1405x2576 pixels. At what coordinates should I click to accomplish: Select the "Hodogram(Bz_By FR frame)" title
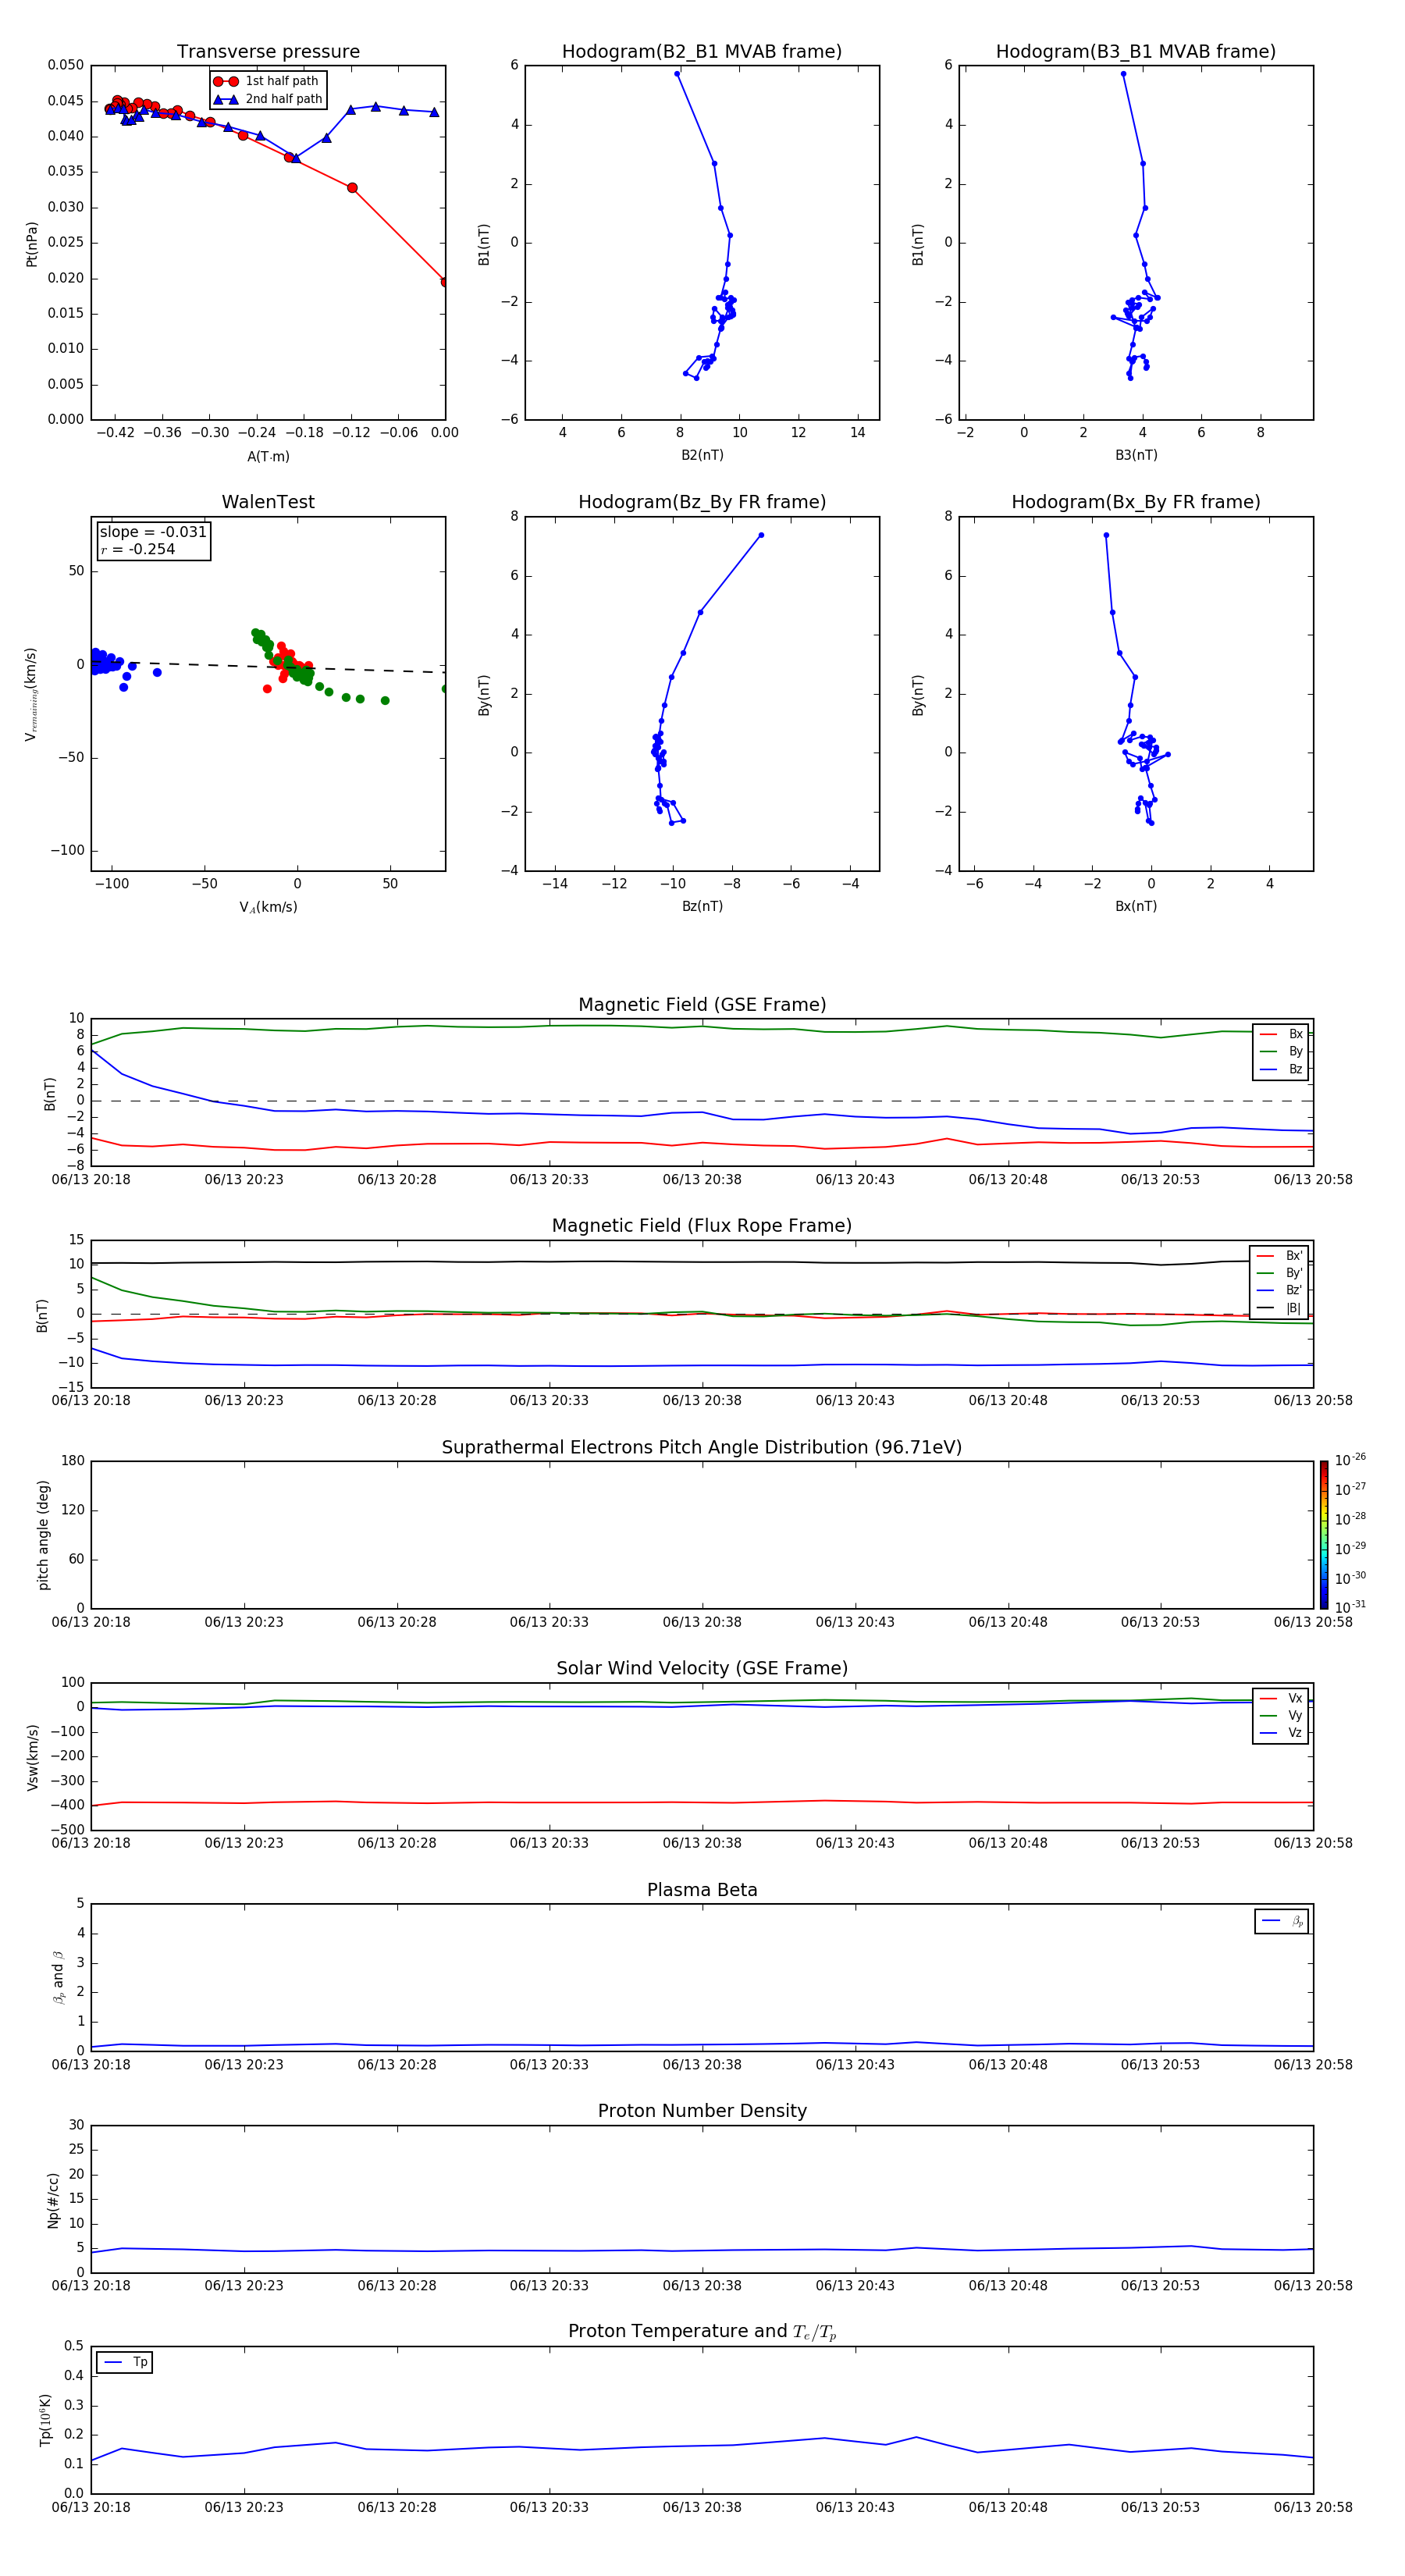(702, 502)
